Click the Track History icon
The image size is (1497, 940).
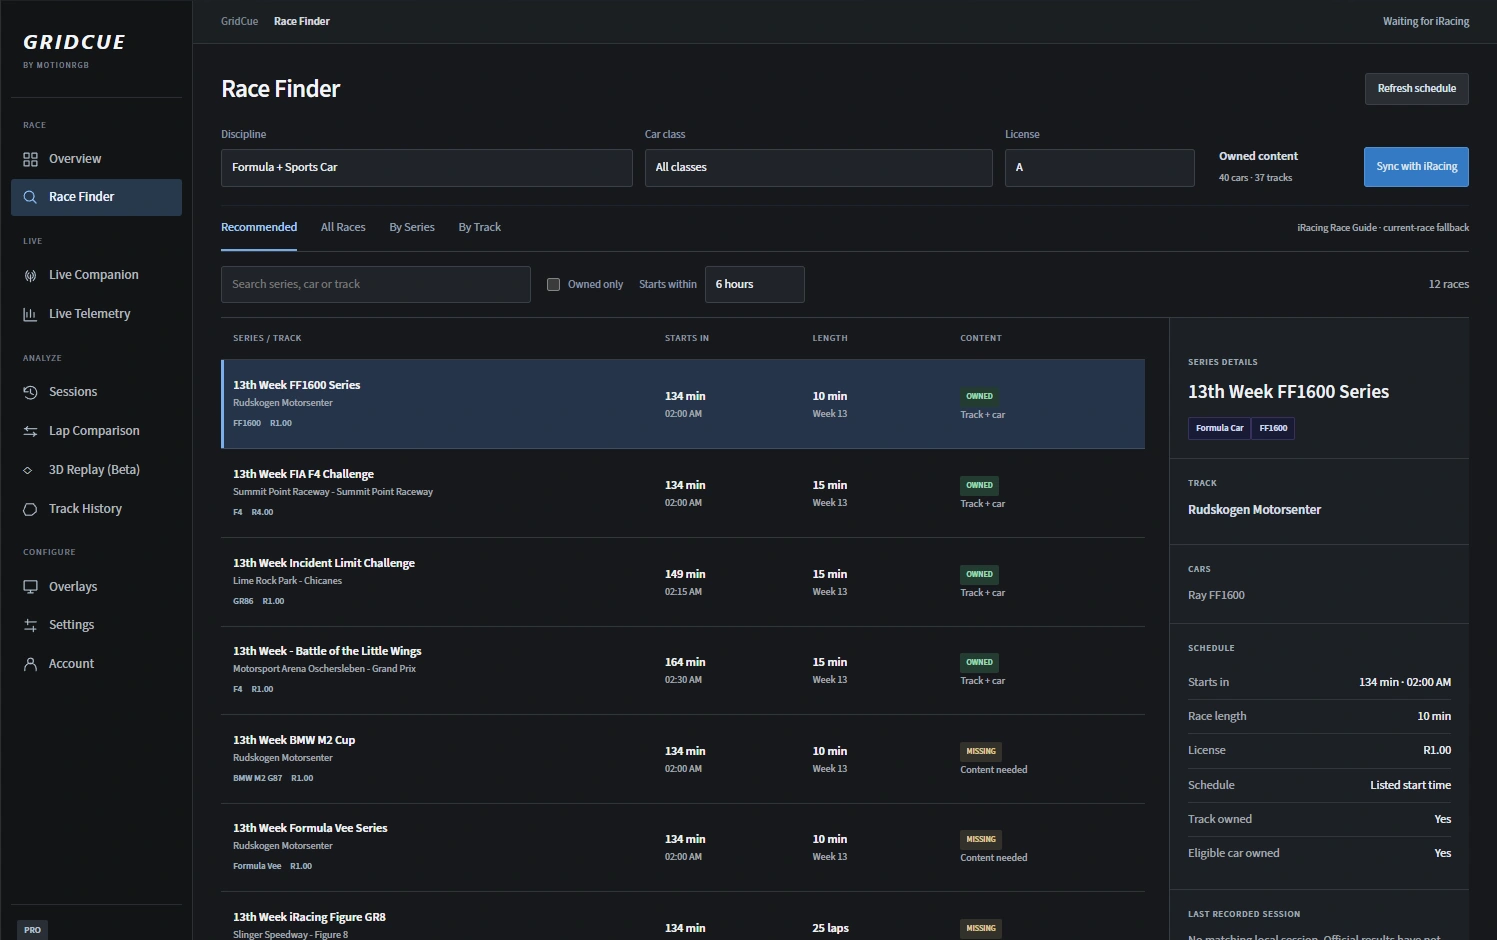pyautogui.click(x=30, y=509)
